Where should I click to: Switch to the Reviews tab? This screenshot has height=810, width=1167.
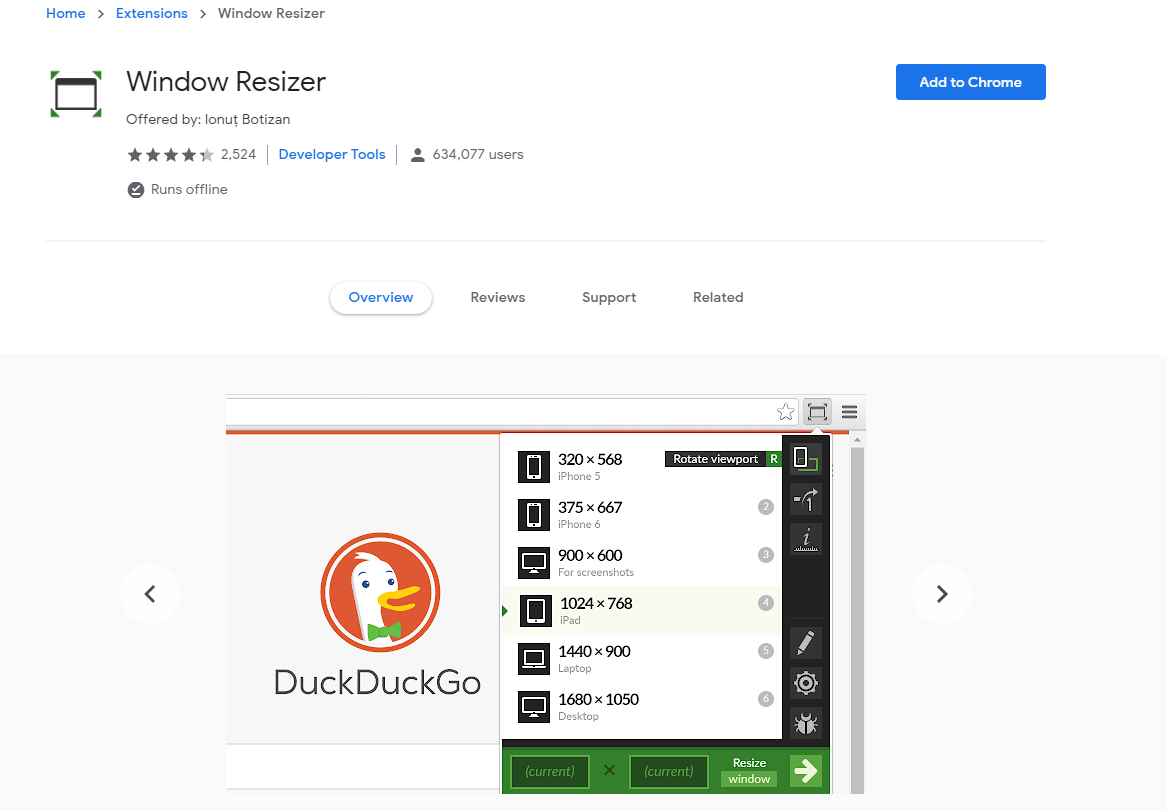[x=497, y=297]
